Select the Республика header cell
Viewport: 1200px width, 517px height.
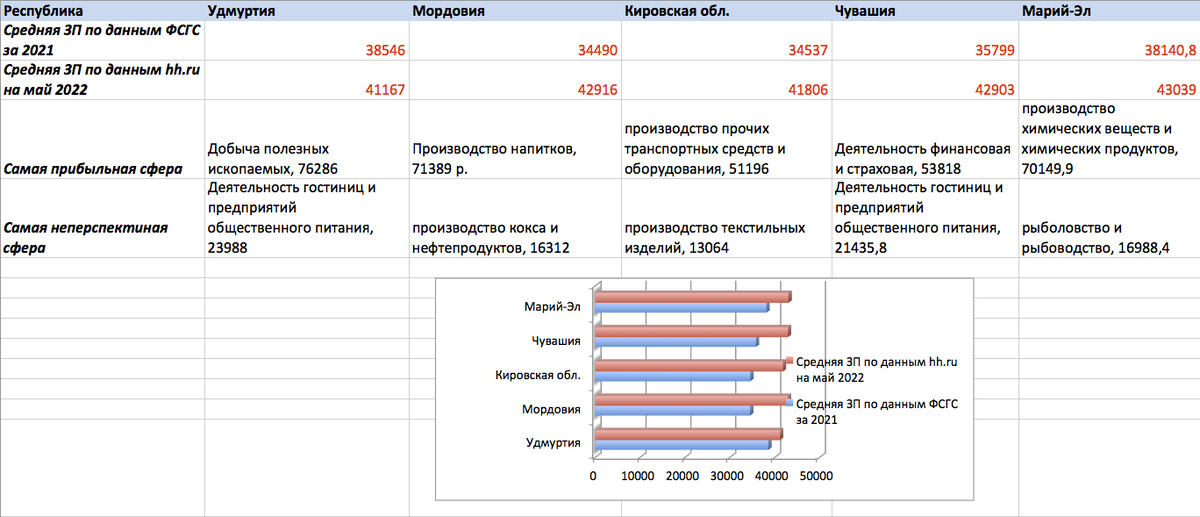click(102, 10)
